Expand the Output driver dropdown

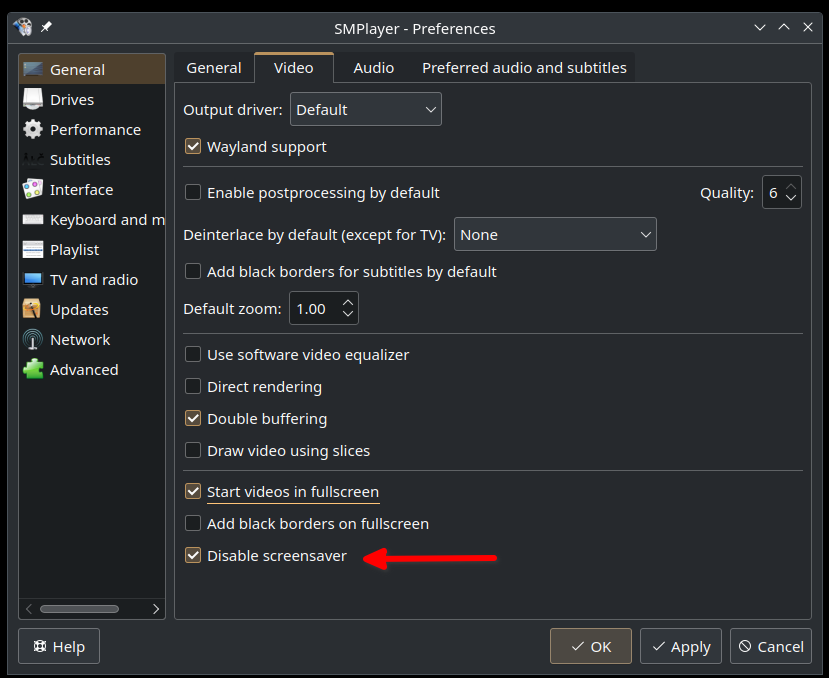[x=366, y=109]
